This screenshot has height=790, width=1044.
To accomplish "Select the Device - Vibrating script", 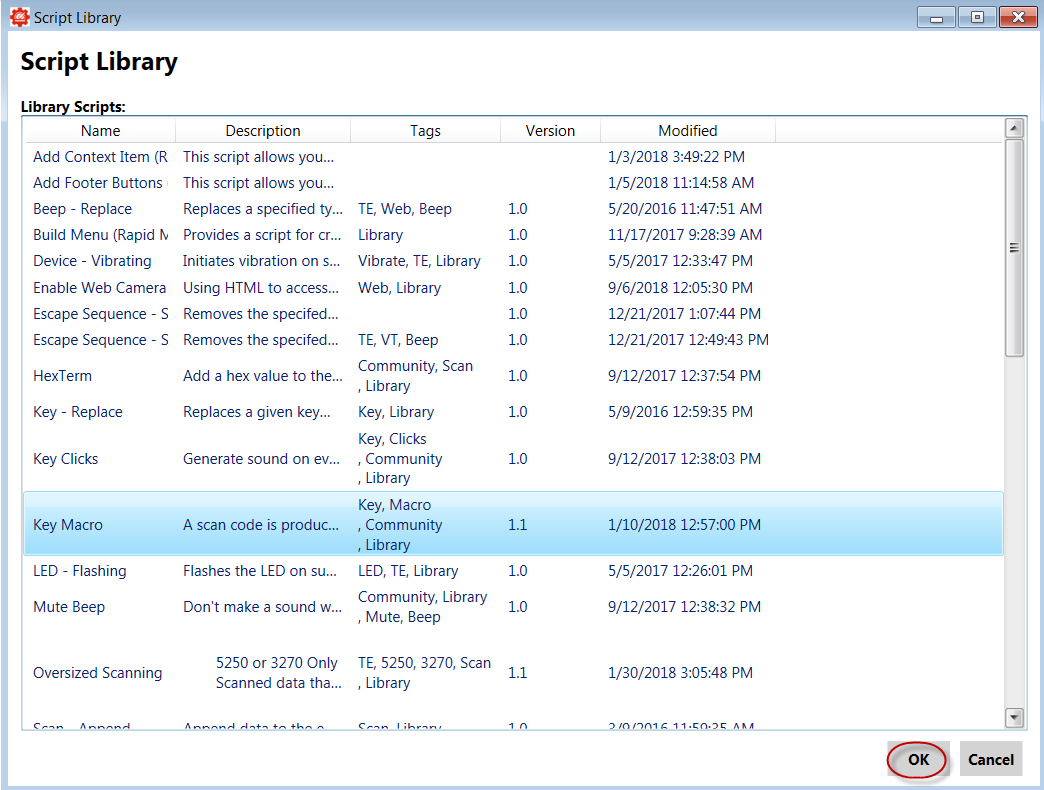I will click(x=513, y=261).
